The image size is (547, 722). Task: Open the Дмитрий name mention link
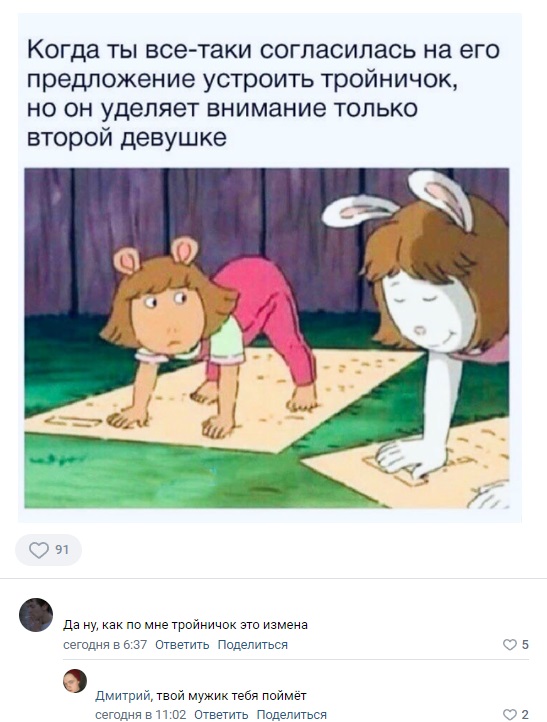tap(123, 695)
